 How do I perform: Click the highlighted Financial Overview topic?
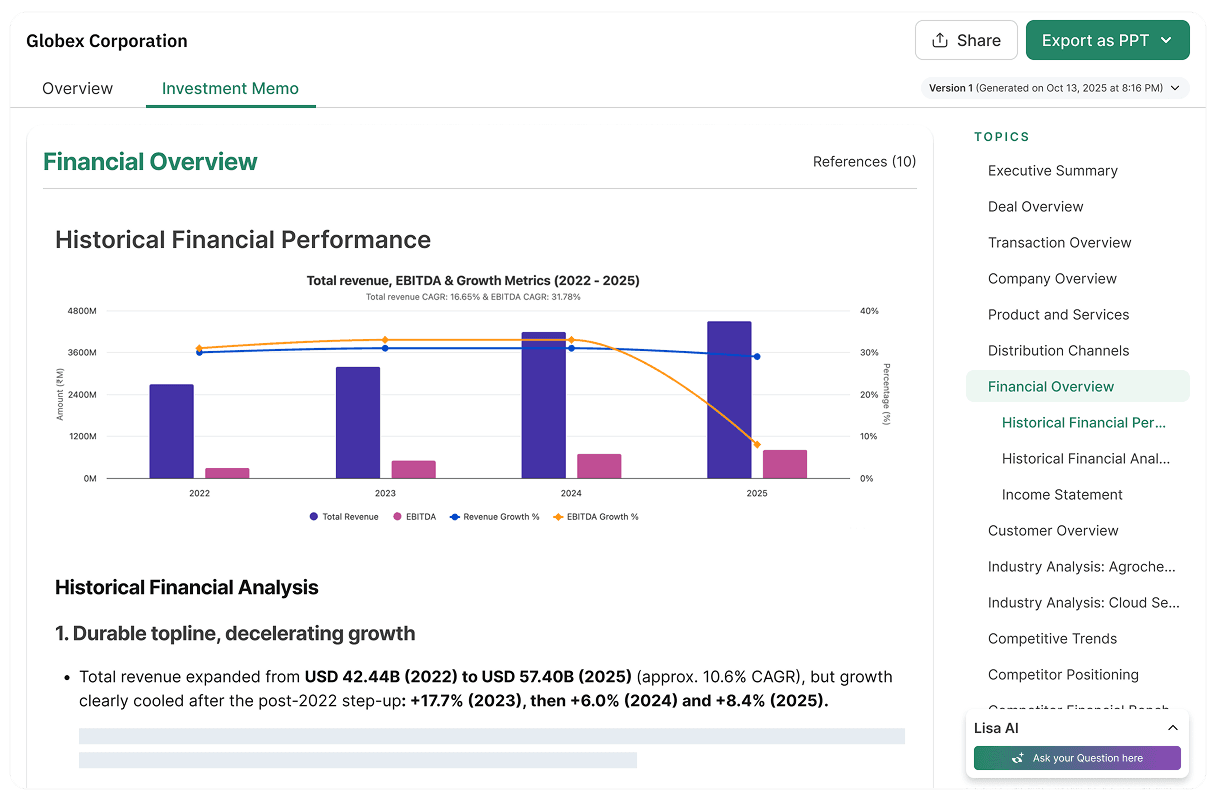pyautogui.click(x=1078, y=387)
